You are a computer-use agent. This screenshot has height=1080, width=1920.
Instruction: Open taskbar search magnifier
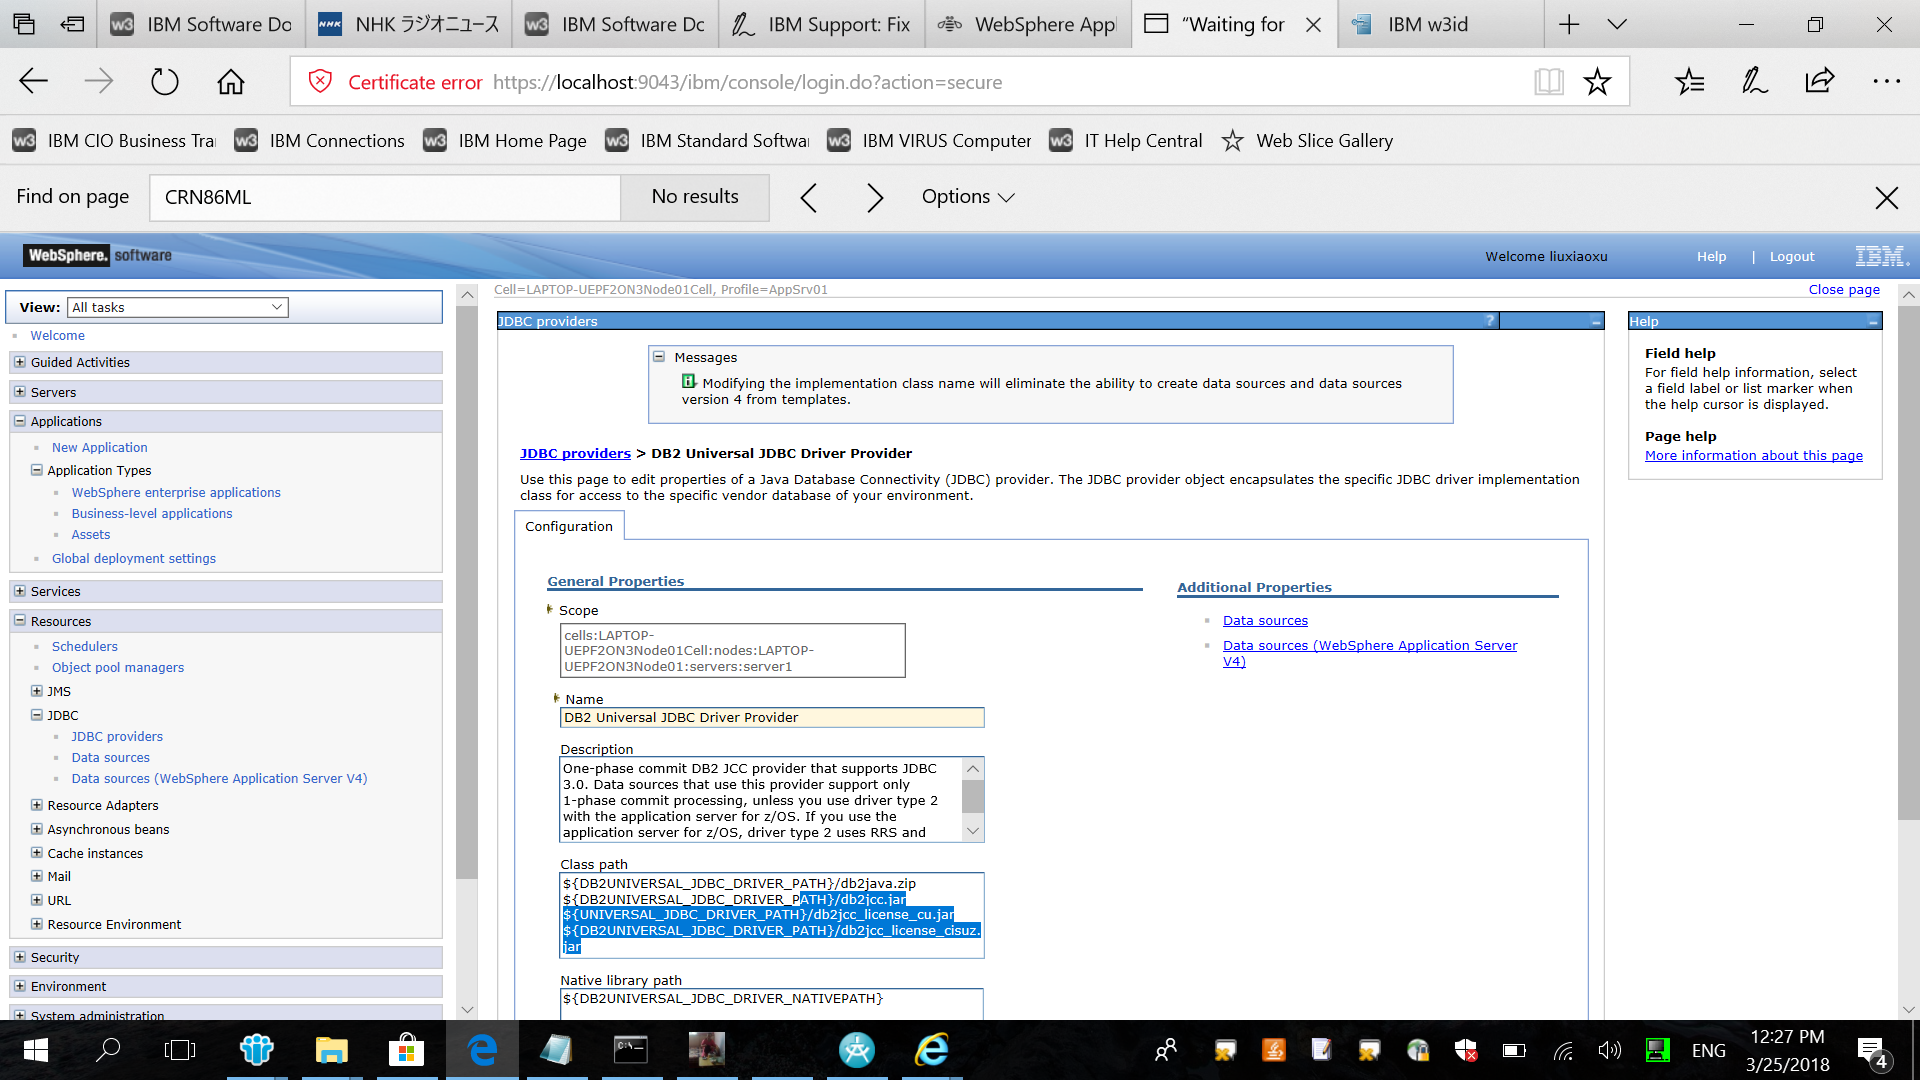point(107,1050)
